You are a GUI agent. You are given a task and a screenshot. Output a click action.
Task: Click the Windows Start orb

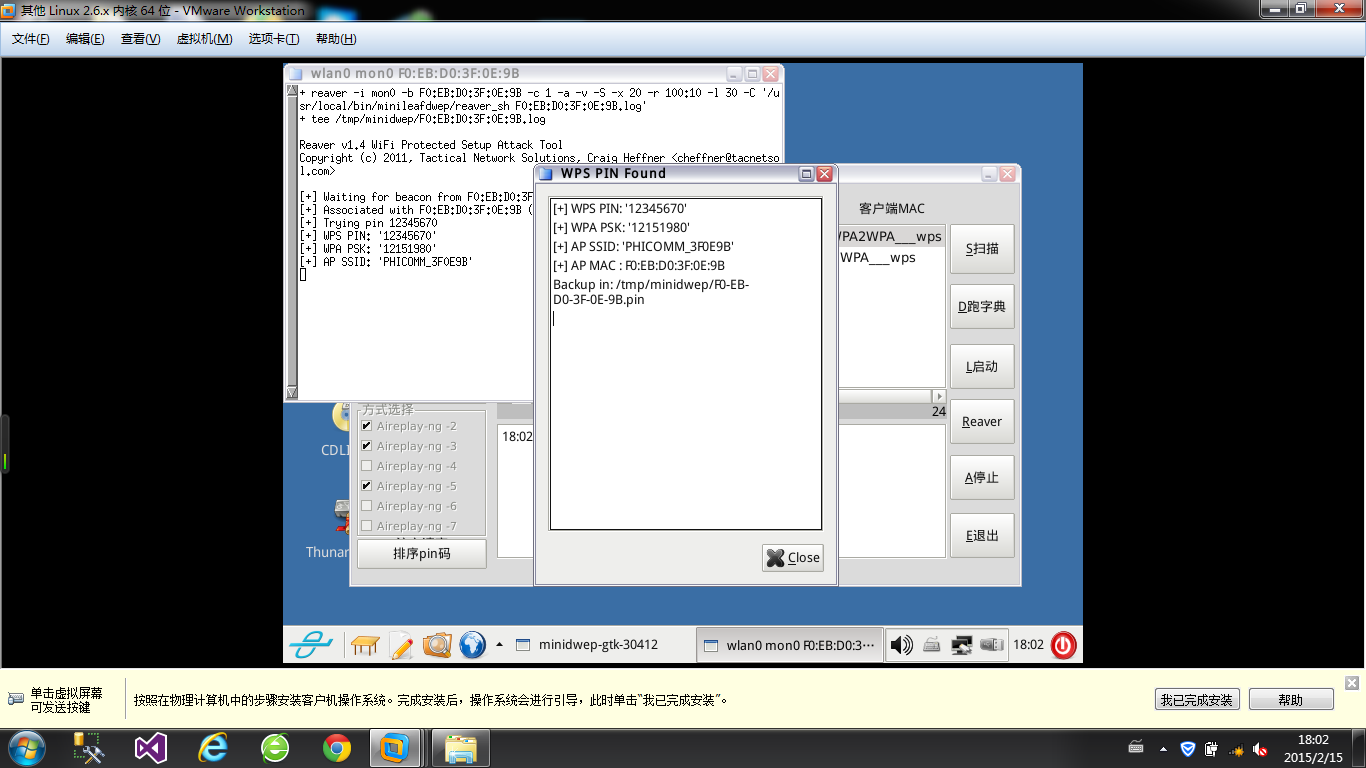click(x=25, y=748)
